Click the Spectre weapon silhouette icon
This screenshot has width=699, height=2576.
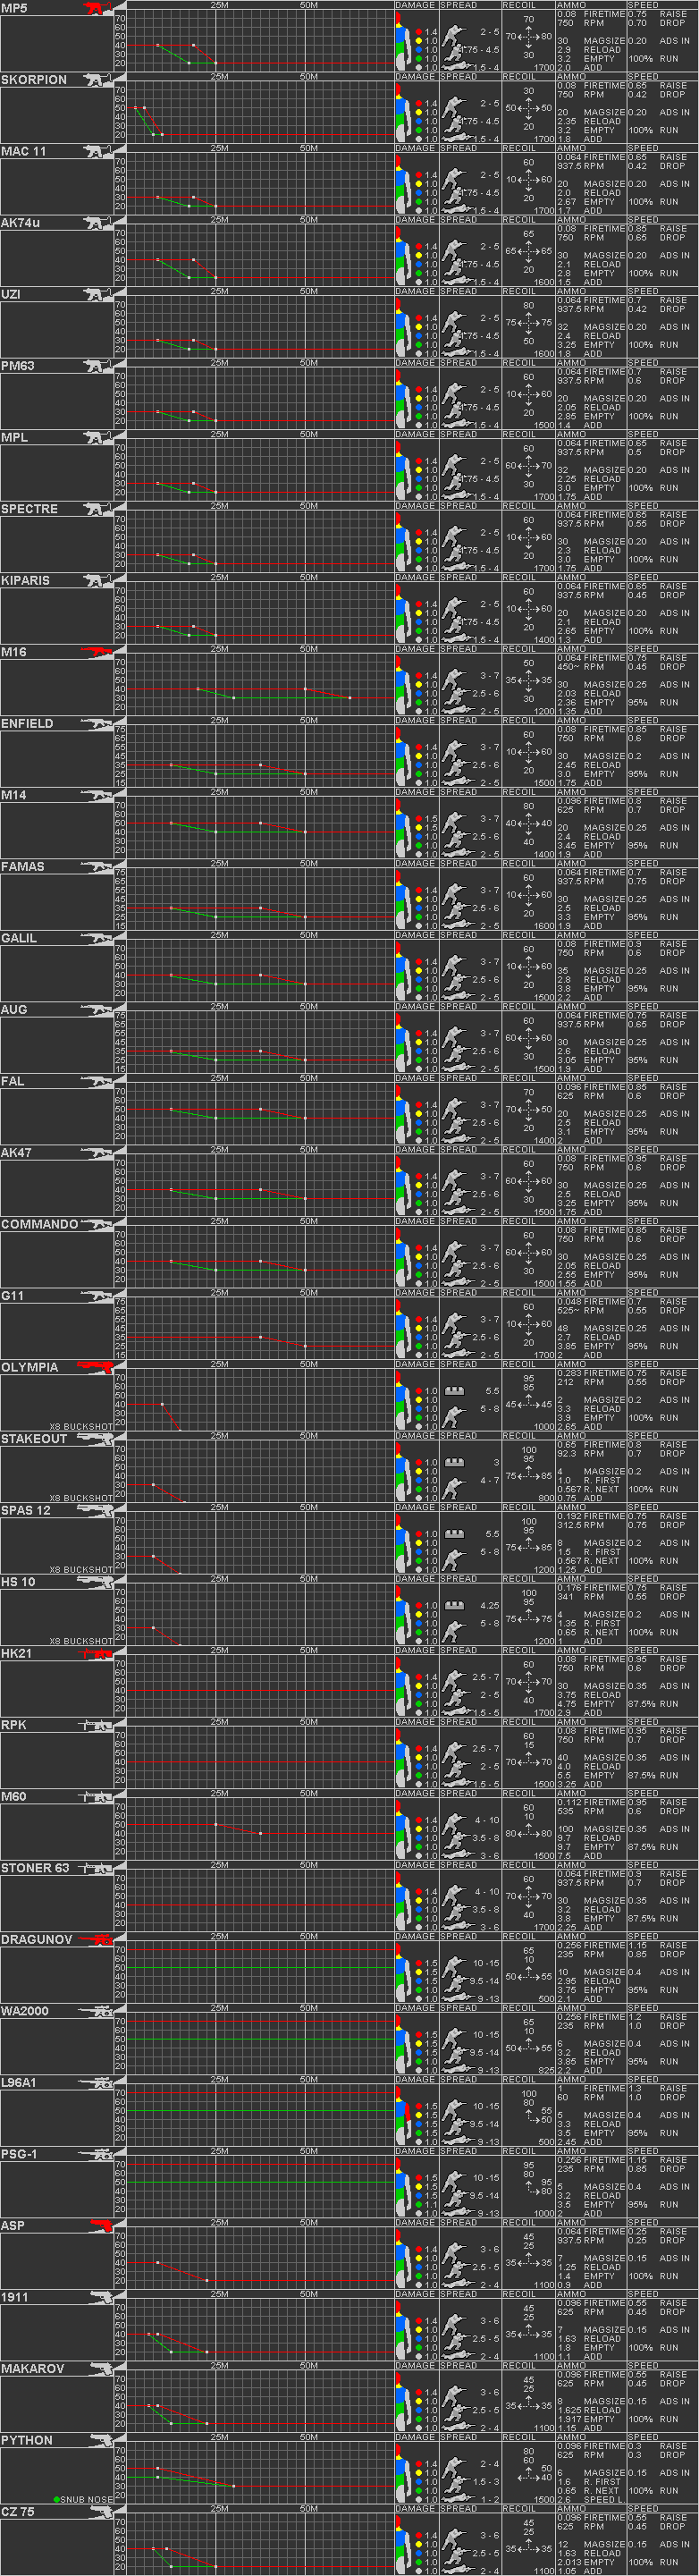coord(98,509)
